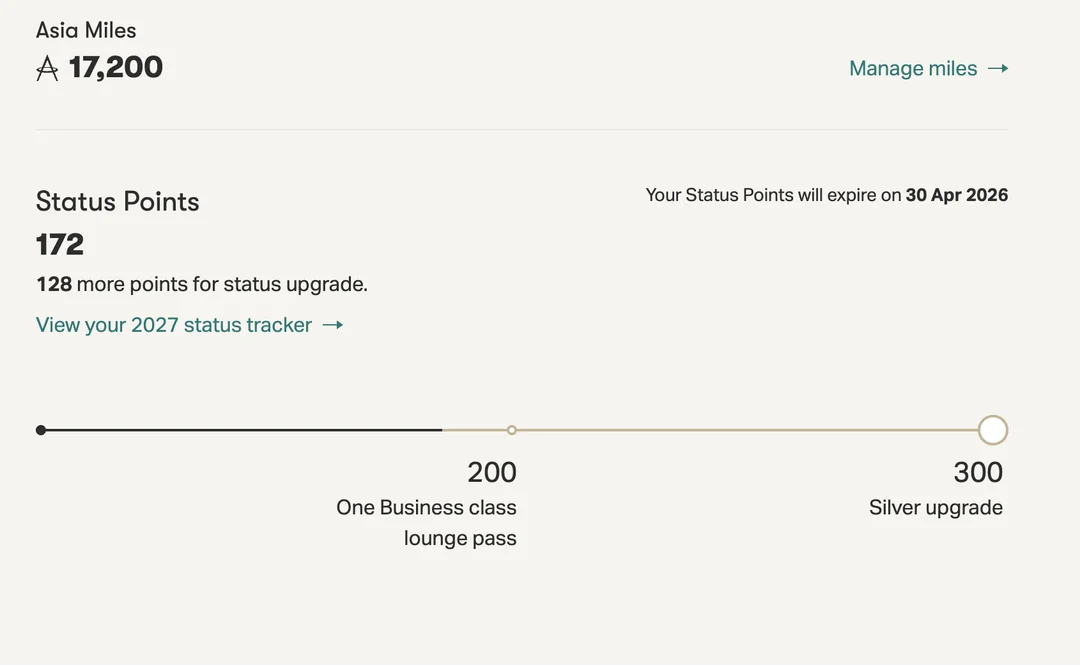The width and height of the screenshot is (1080, 665).
Task: Click the 17,200 miles balance
Action: [116, 67]
